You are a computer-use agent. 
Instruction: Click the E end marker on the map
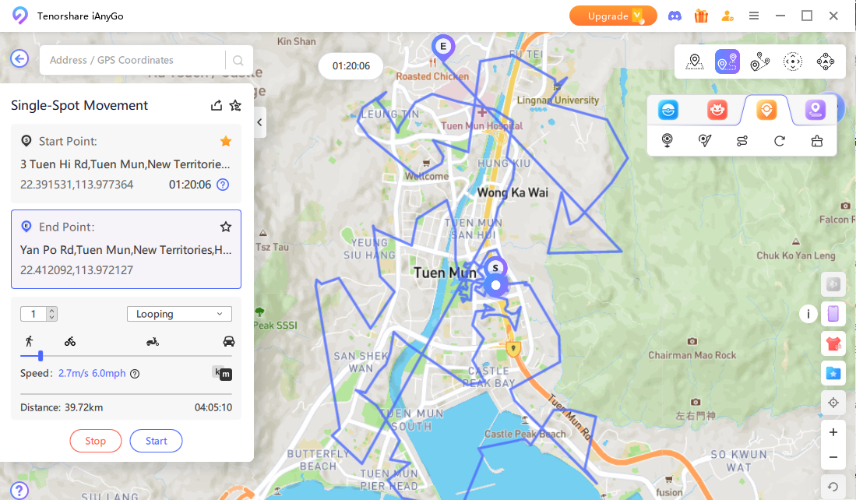443,47
